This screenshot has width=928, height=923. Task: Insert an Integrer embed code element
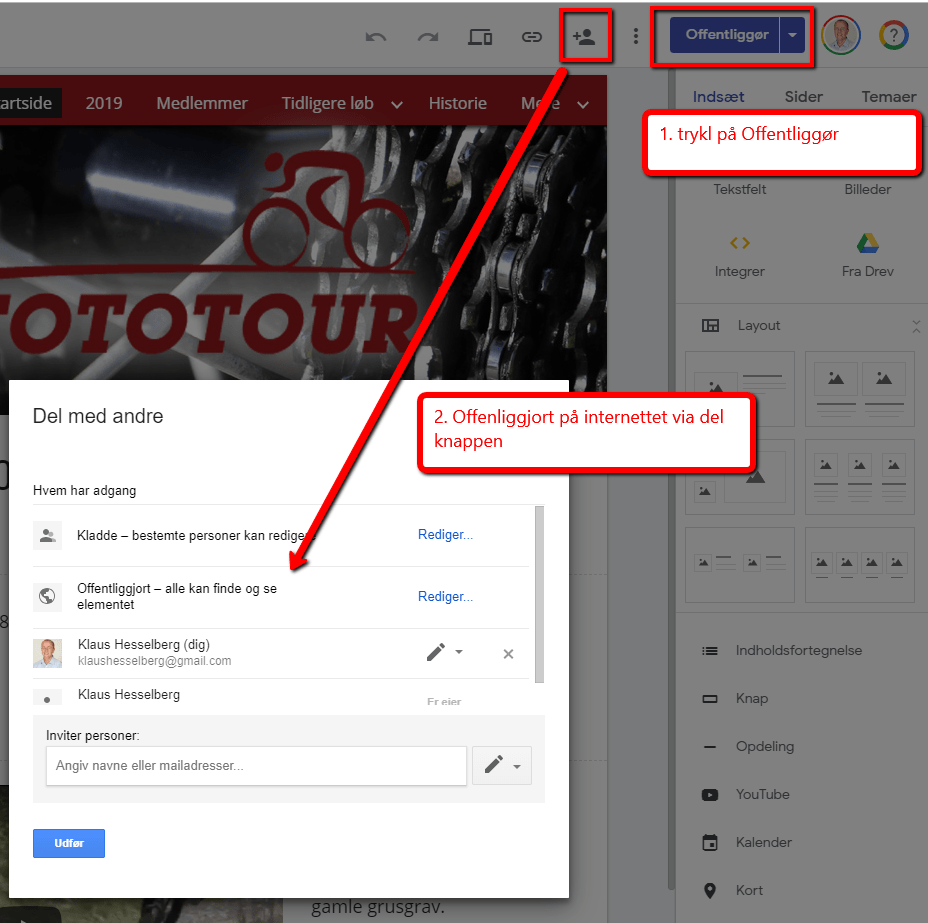739,256
